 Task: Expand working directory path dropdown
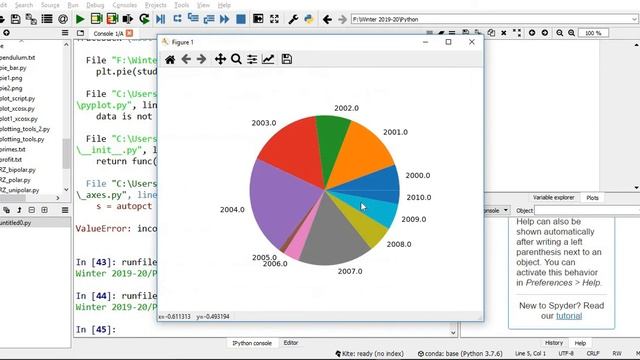[x=634, y=19]
